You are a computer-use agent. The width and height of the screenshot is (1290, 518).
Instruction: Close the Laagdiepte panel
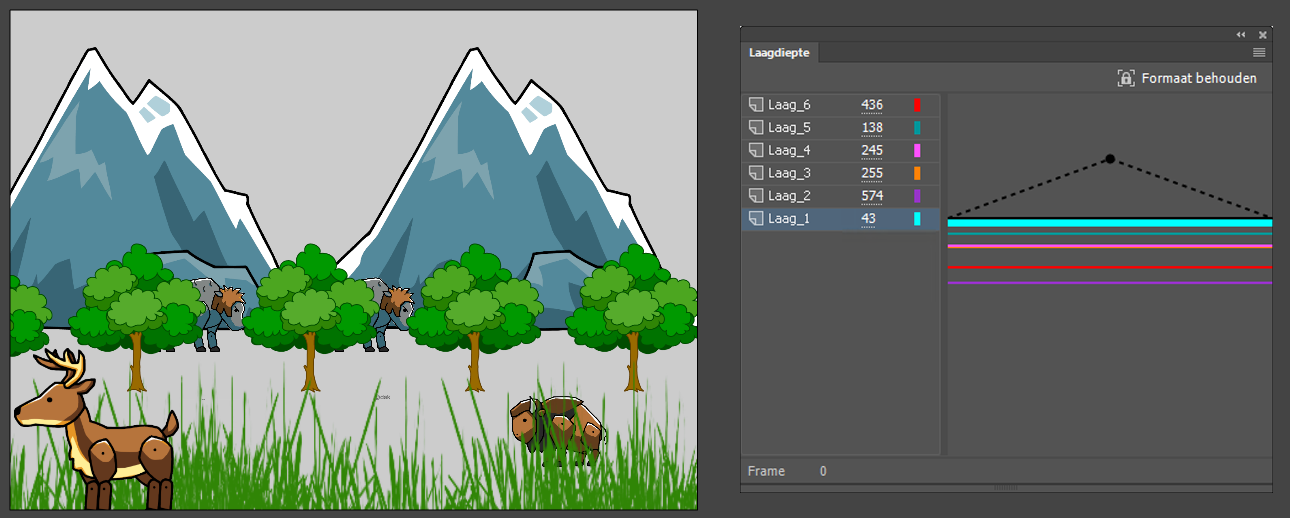pos(1262,34)
